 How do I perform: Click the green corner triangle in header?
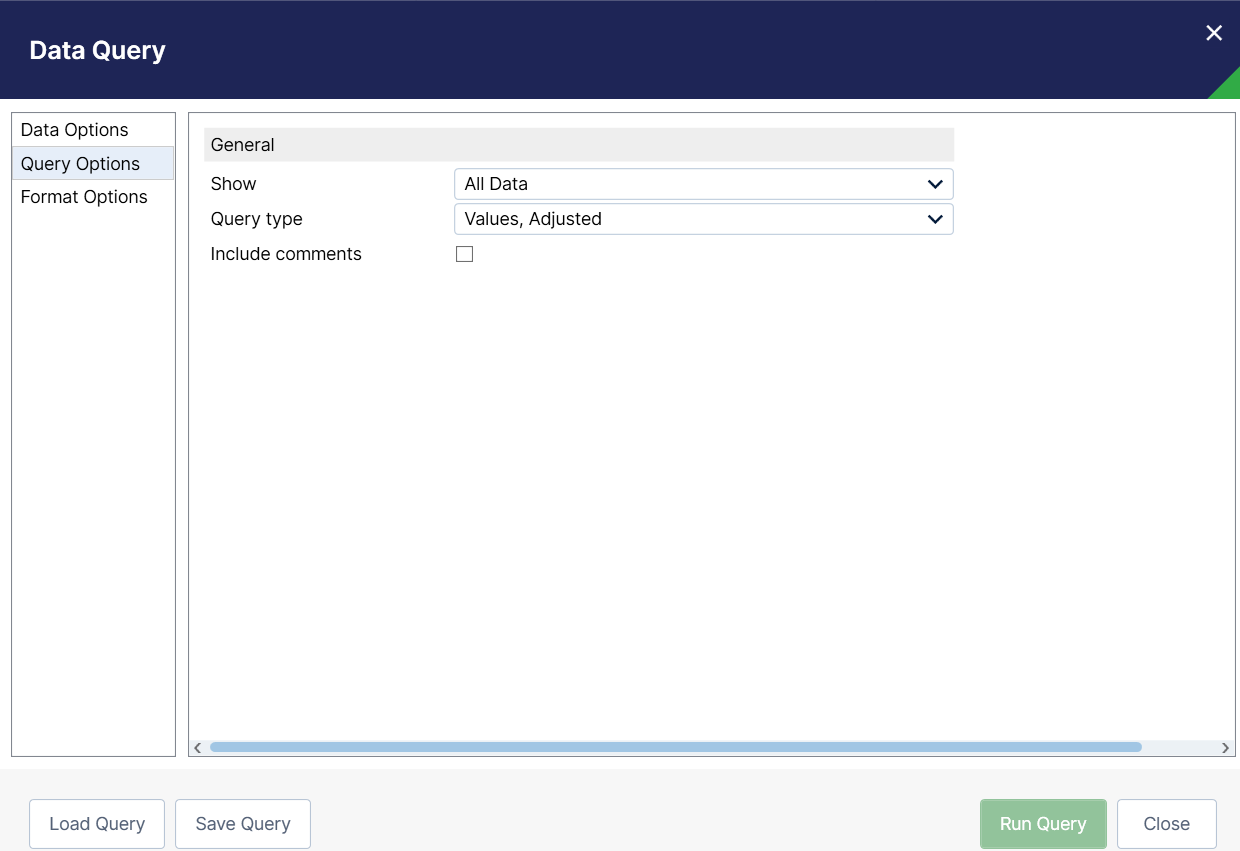(x=1227, y=87)
